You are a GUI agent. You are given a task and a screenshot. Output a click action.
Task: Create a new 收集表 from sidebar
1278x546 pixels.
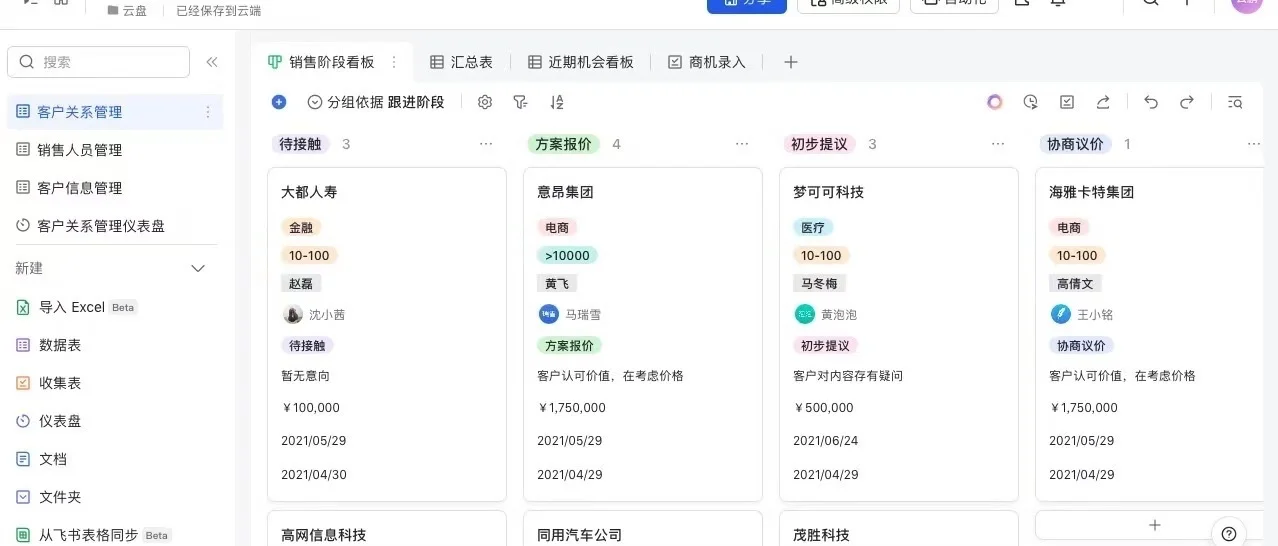click(x=49, y=383)
